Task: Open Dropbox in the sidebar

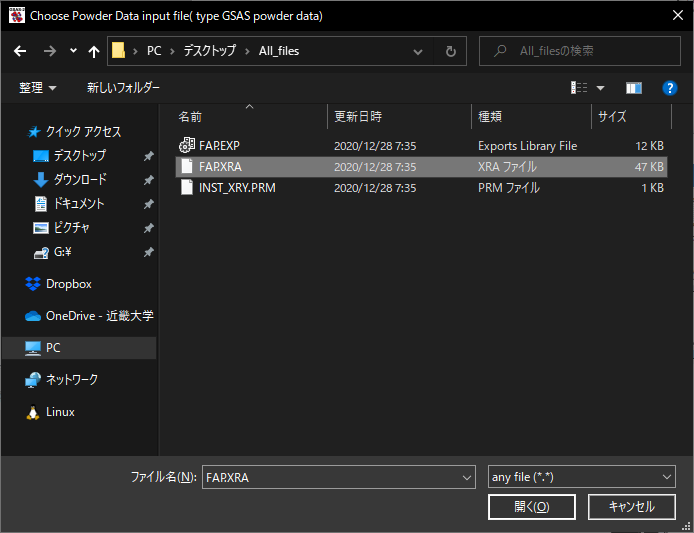Action: (68, 284)
